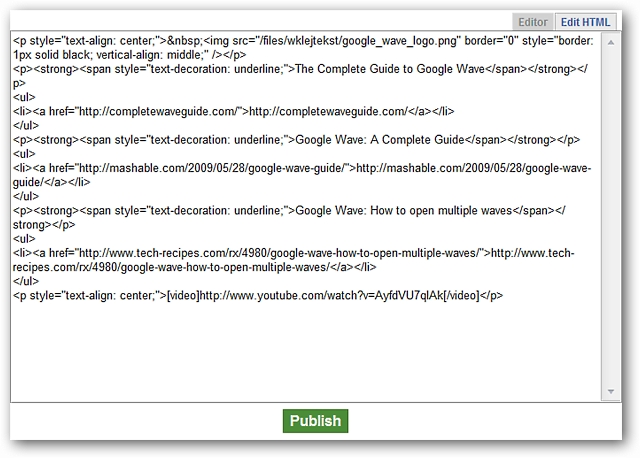The image size is (640, 458).
Task: Click the scrollbar up arrow
Action: (611, 42)
